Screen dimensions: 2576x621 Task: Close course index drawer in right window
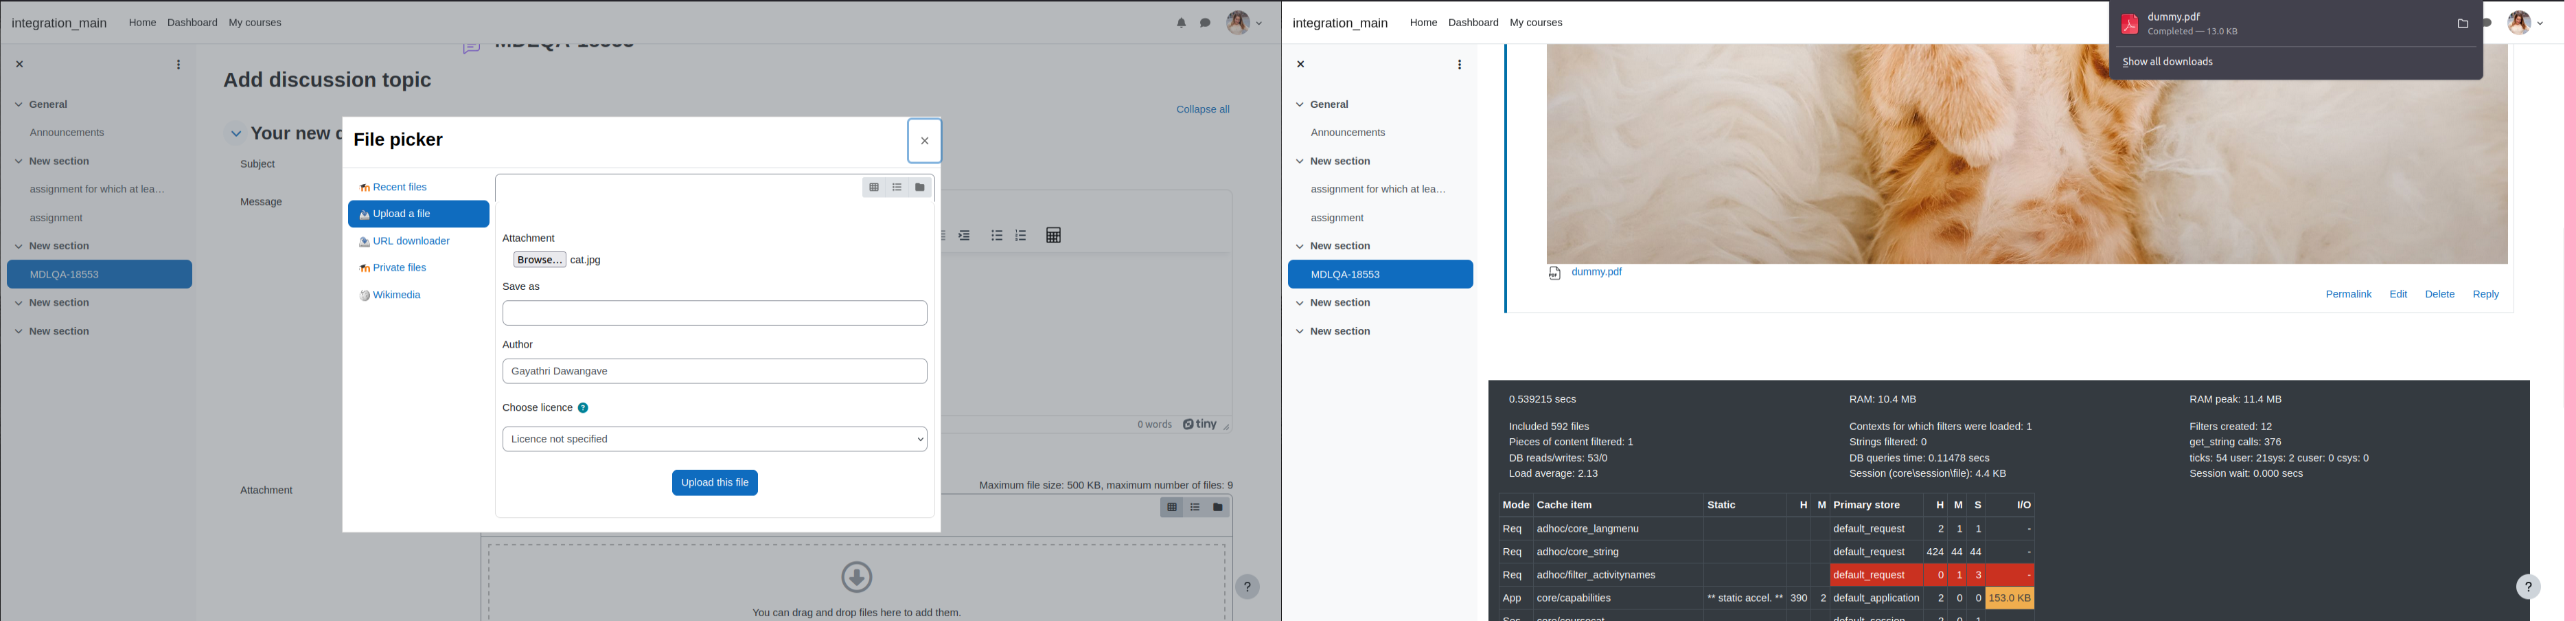[x=1300, y=64]
